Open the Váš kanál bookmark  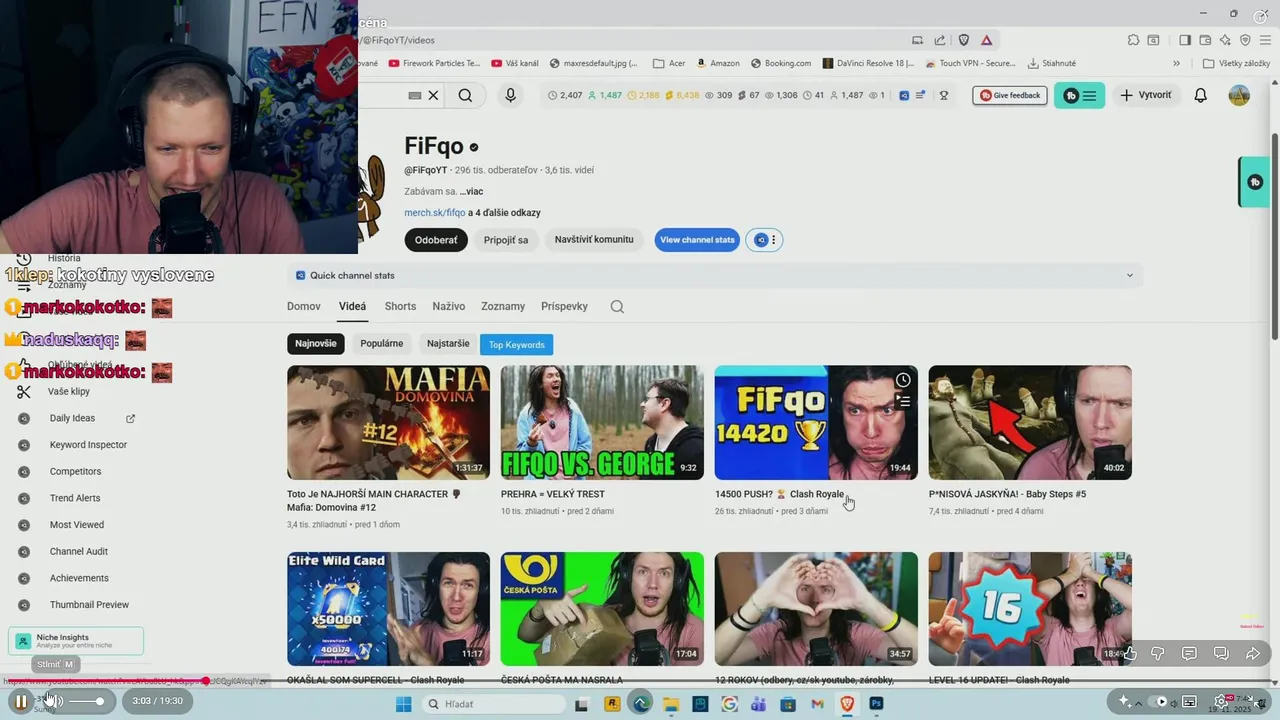click(514, 63)
